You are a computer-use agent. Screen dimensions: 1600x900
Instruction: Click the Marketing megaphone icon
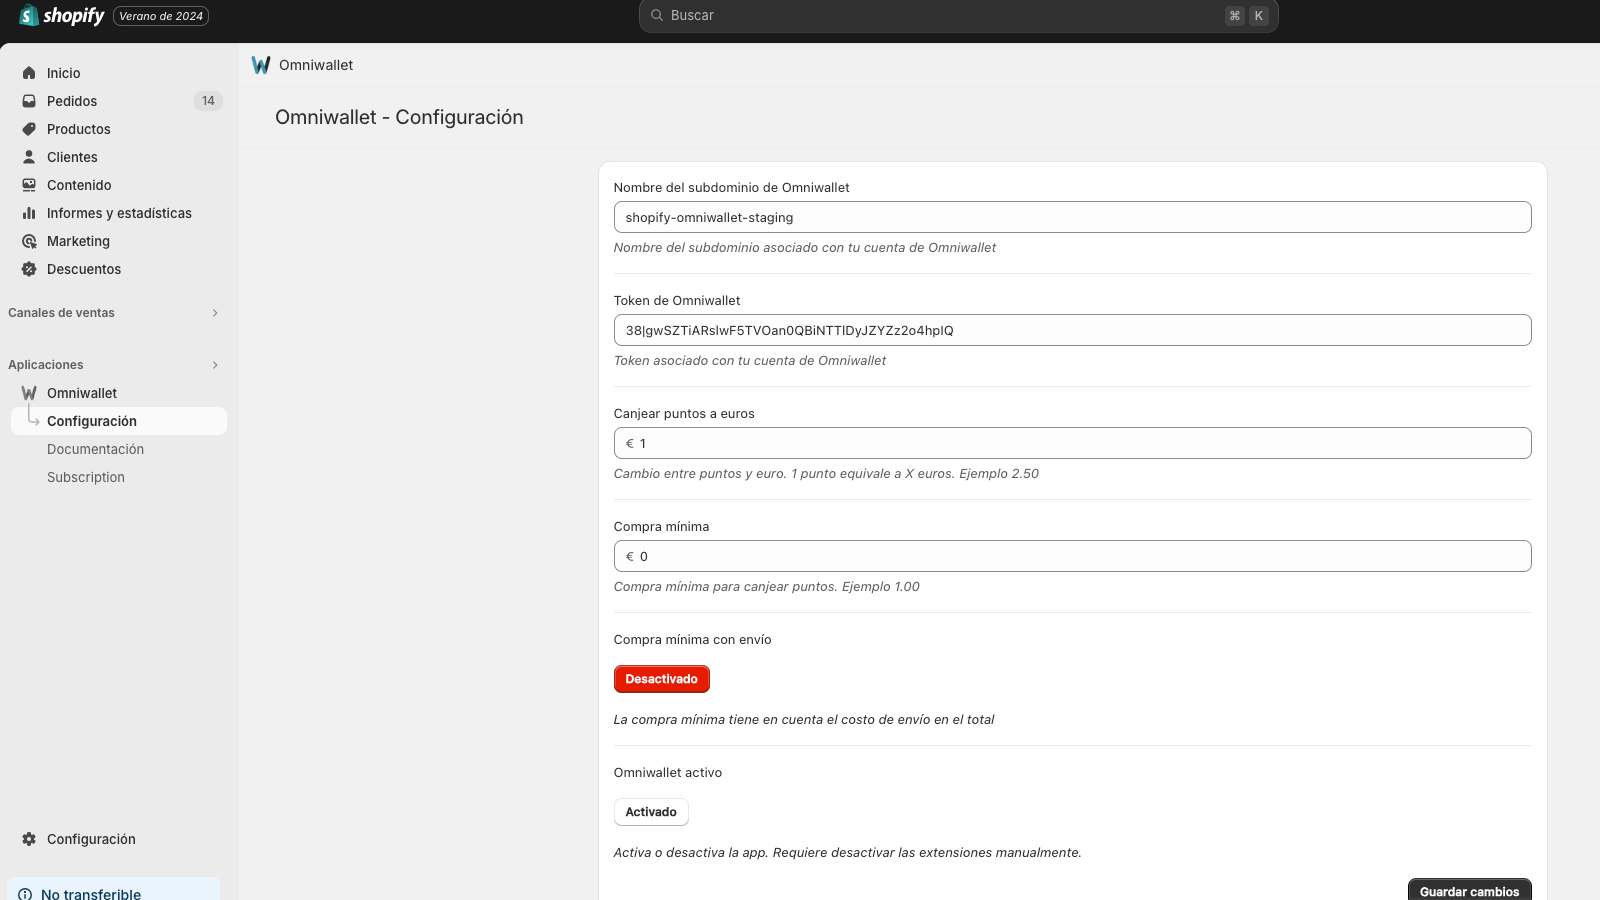pos(29,240)
